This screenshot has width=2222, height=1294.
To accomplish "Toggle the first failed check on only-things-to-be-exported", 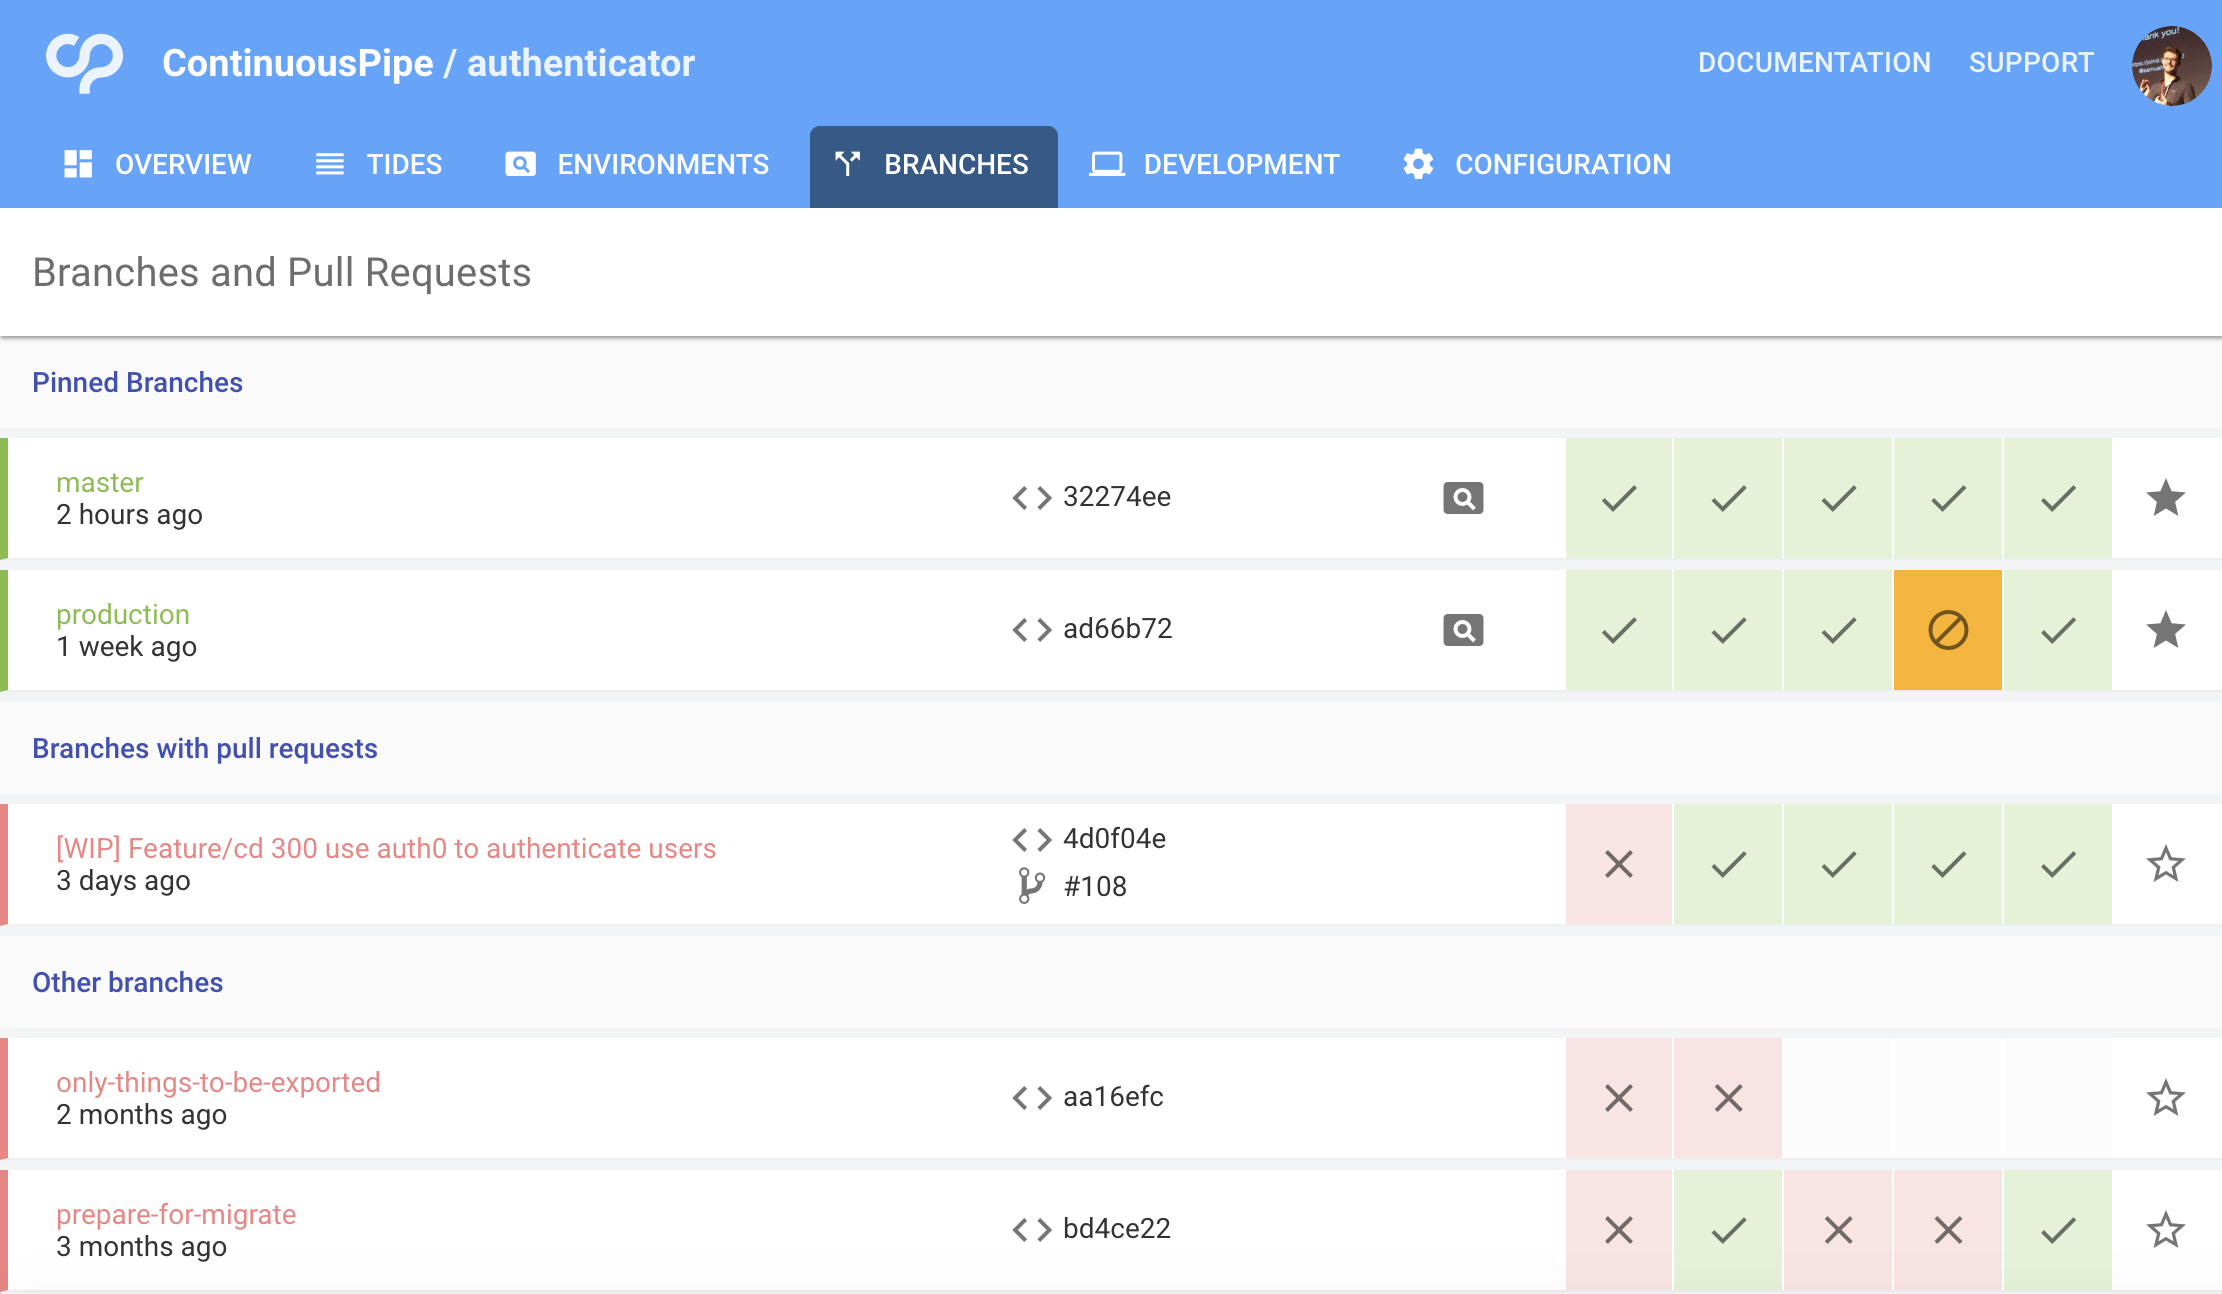I will pyautogui.click(x=1620, y=1097).
